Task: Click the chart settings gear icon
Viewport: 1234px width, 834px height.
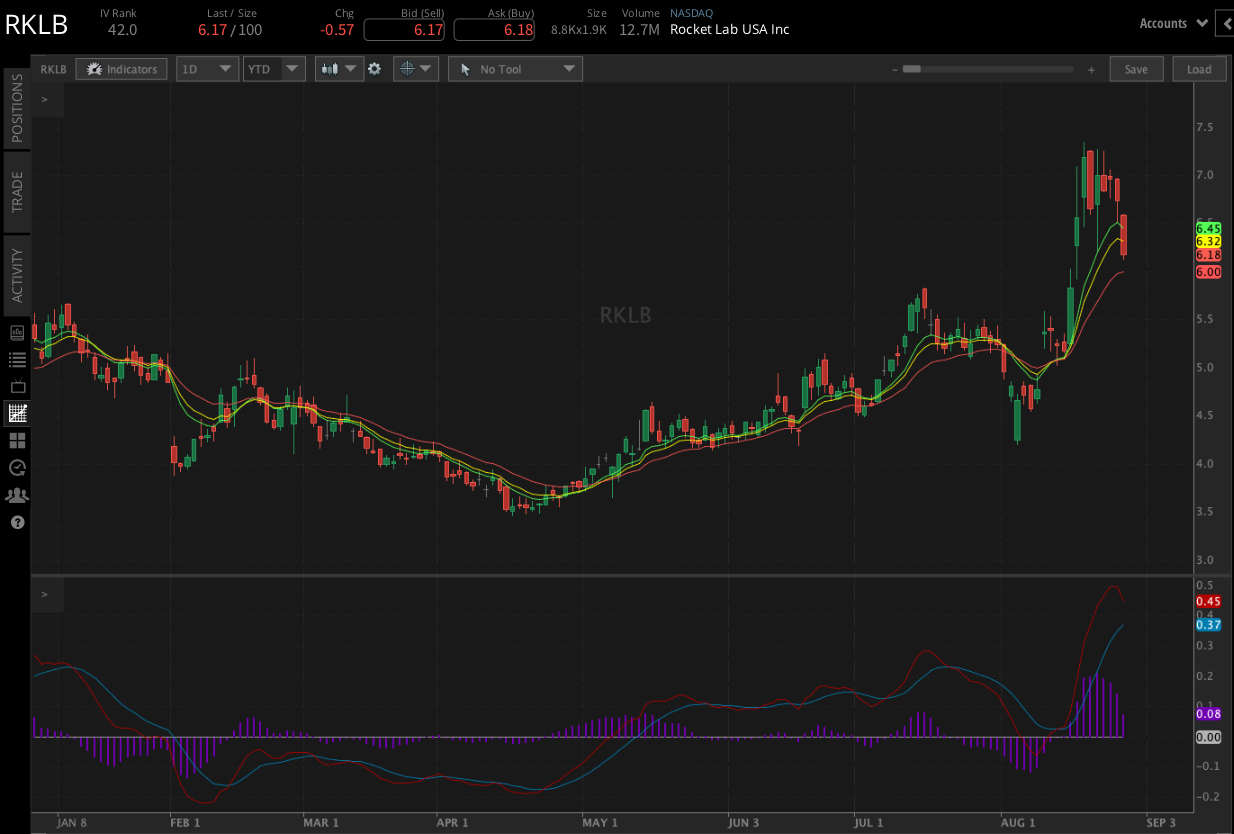Action: pyautogui.click(x=374, y=69)
